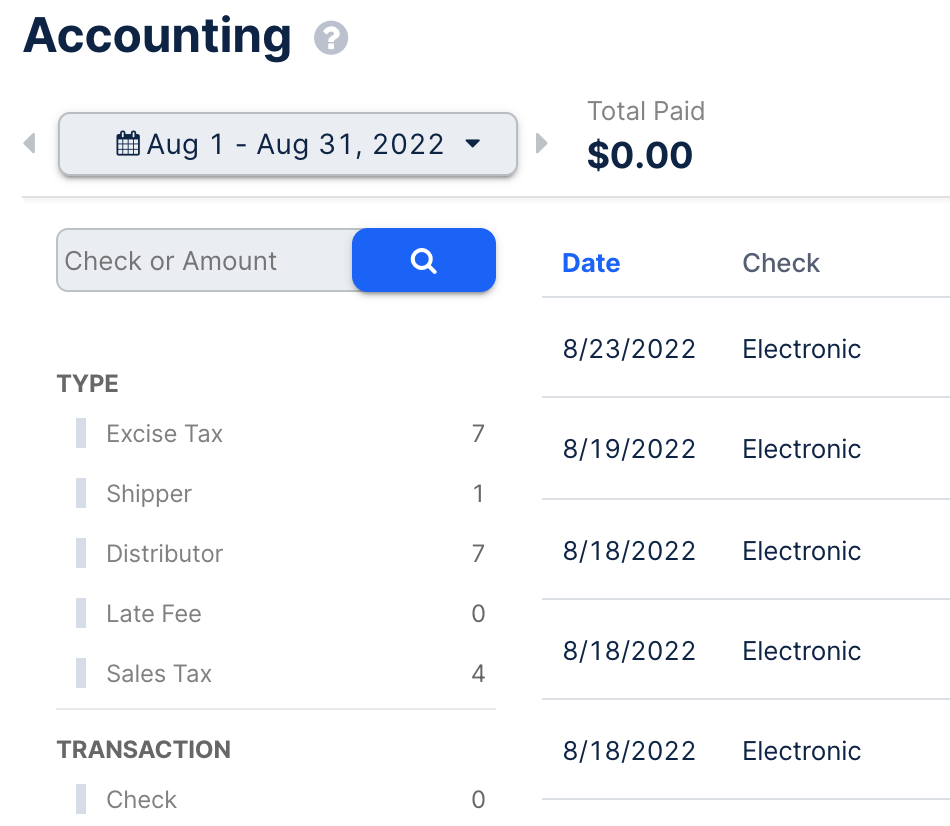Filter by Shipper type

pos(149,494)
